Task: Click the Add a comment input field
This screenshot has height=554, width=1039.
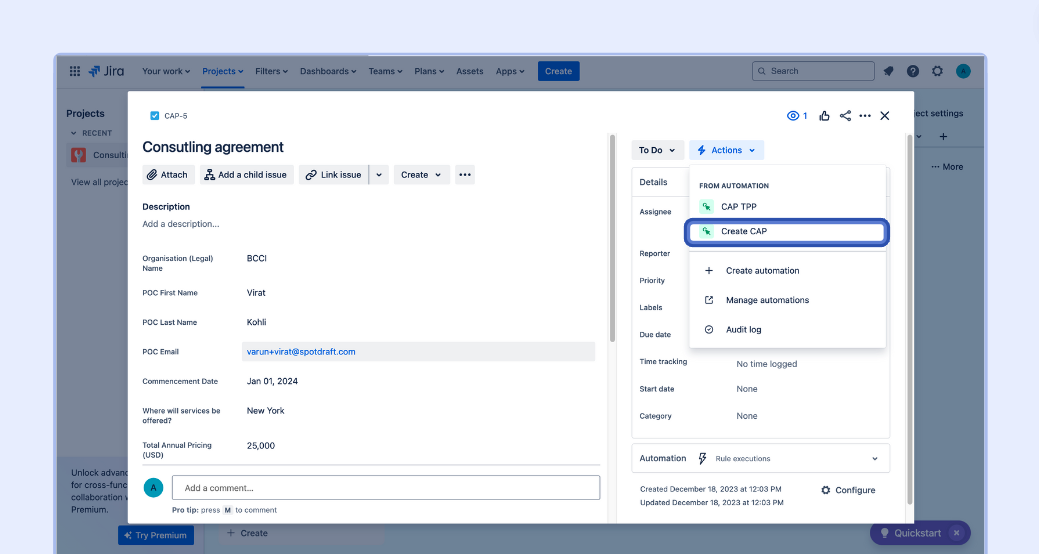Action: [385, 488]
